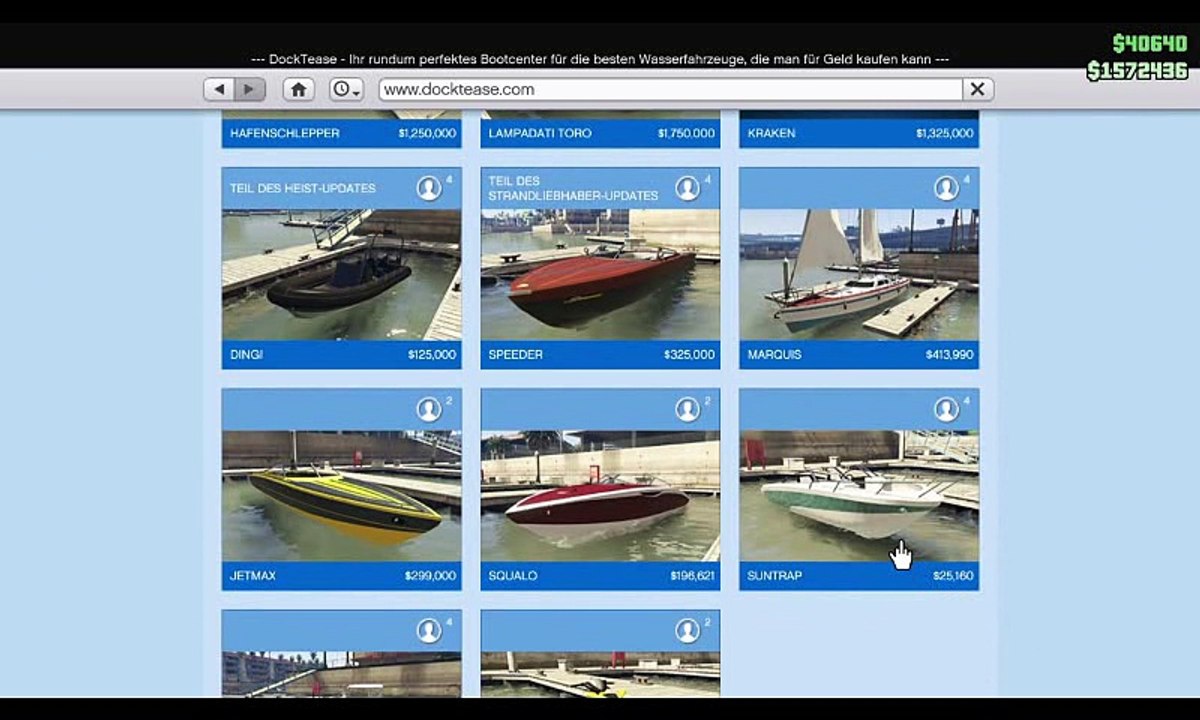Screen dimensions: 1200x720
Task: Click the www.docktease.com address bar
Action: pyautogui.click(x=670, y=89)
